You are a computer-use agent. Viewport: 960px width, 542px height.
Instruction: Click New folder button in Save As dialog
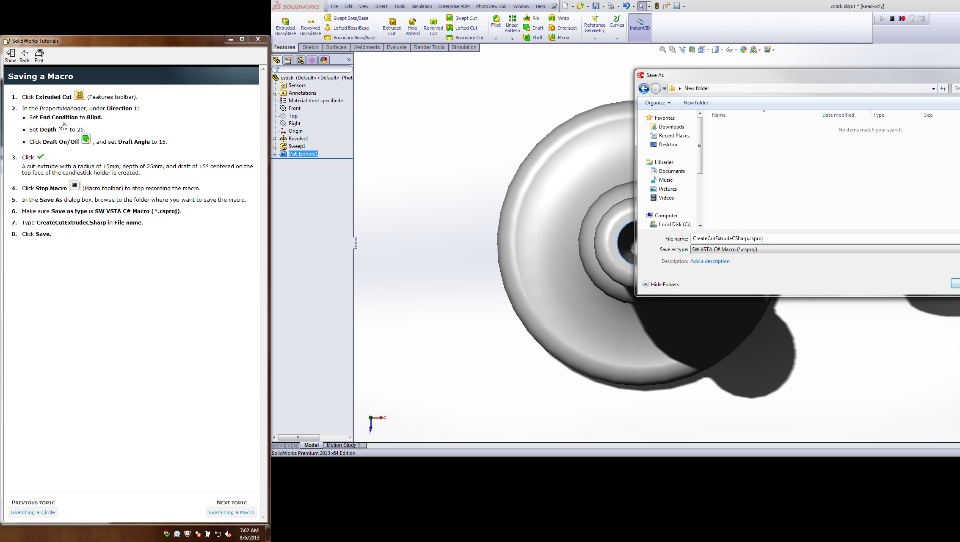pos(696,103)
